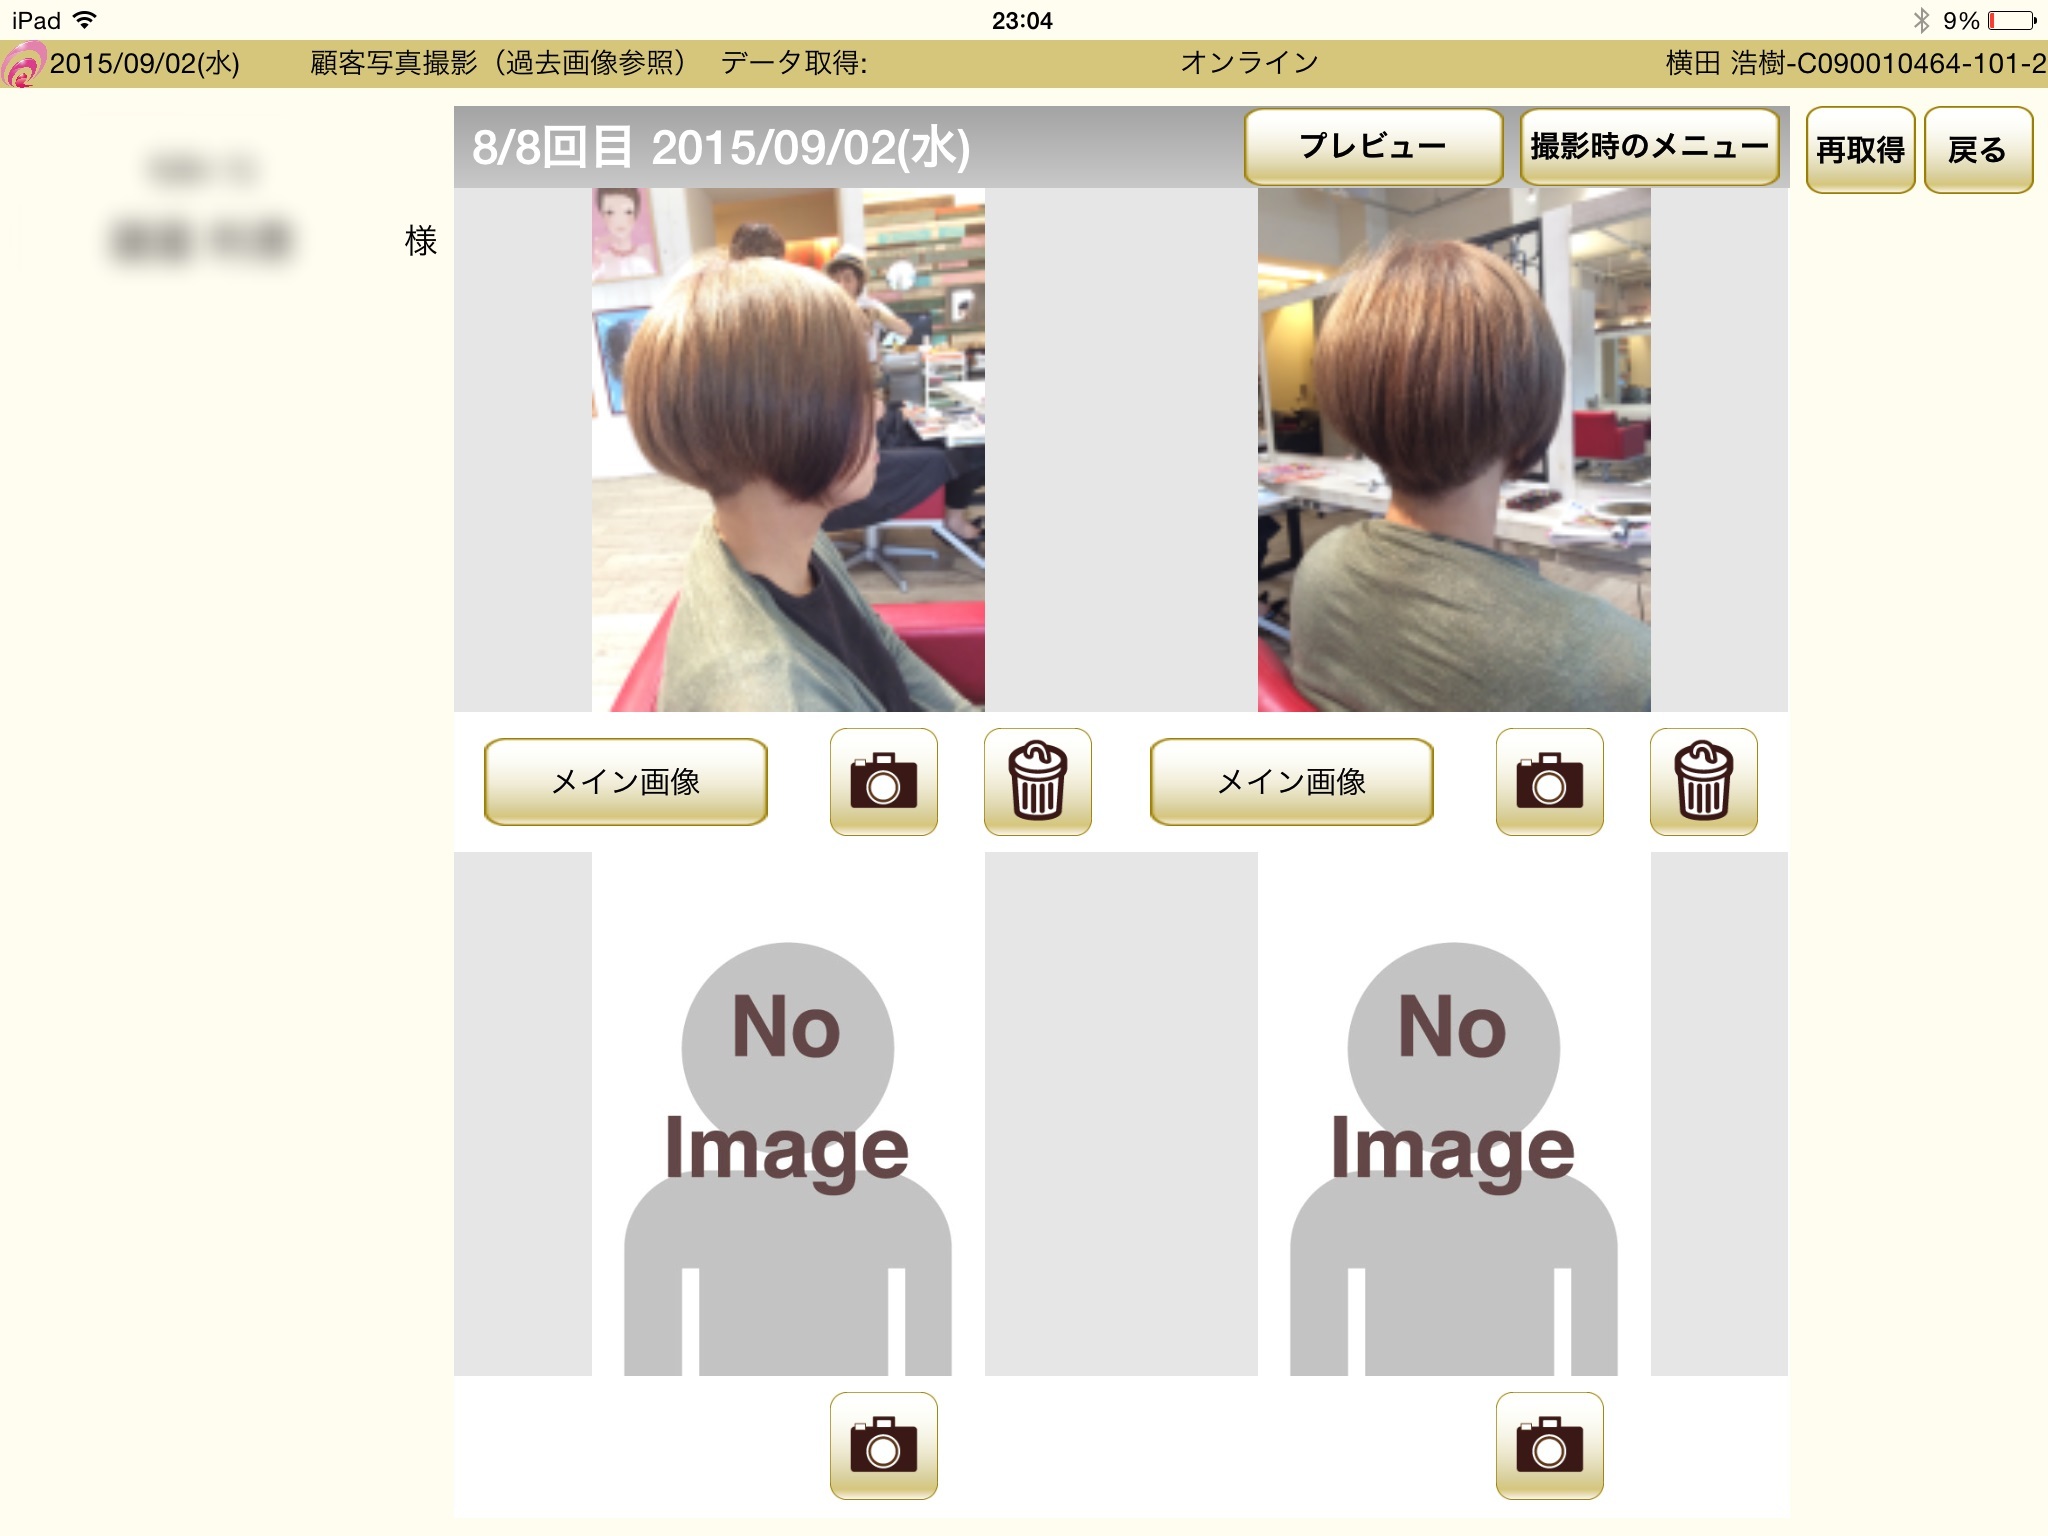Image resolution: width=2048 pixels, height=1536 pixels.
Task: Tap the camera icon under the left photo
Action: tap(884, 781)
